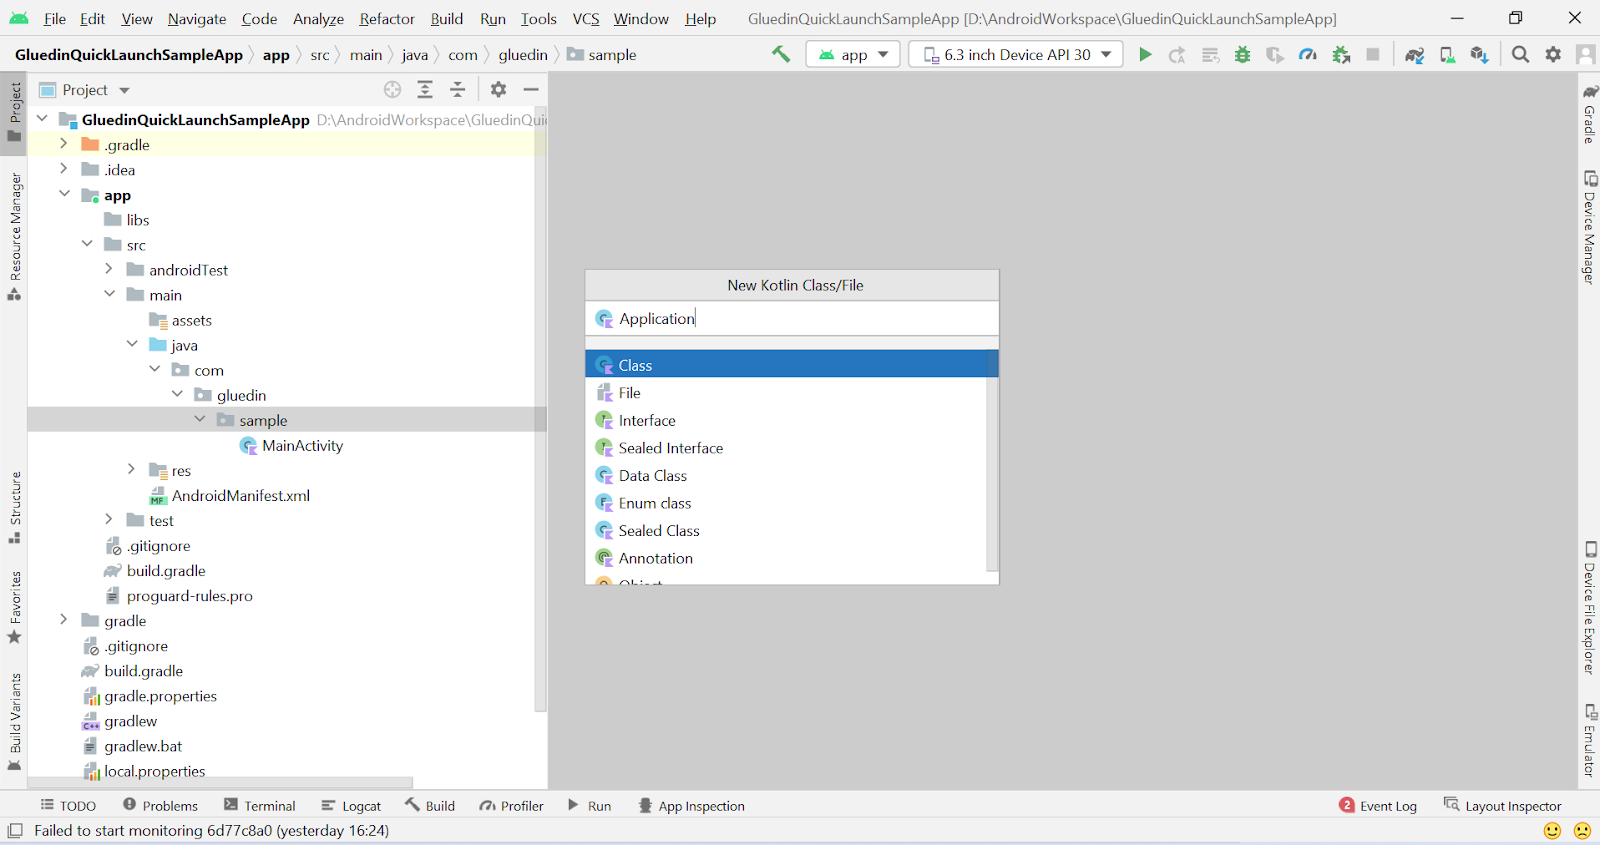Collapse the sample package node
Viewport: 1600px width, 845px height.
point(199,419)
